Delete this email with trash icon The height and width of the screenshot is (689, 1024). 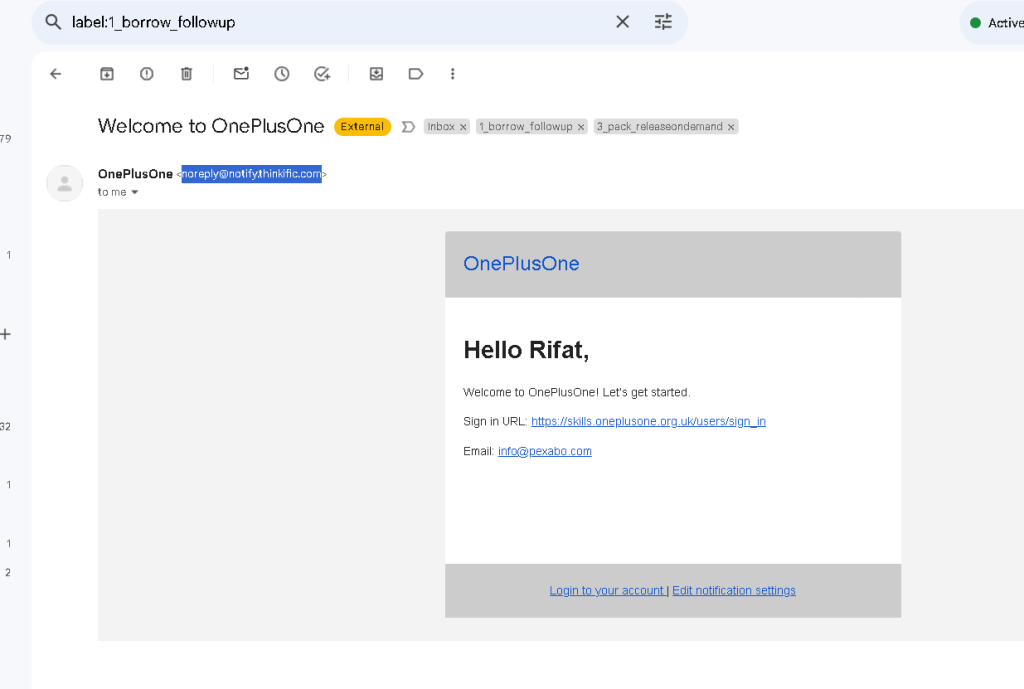coord(187,74)
